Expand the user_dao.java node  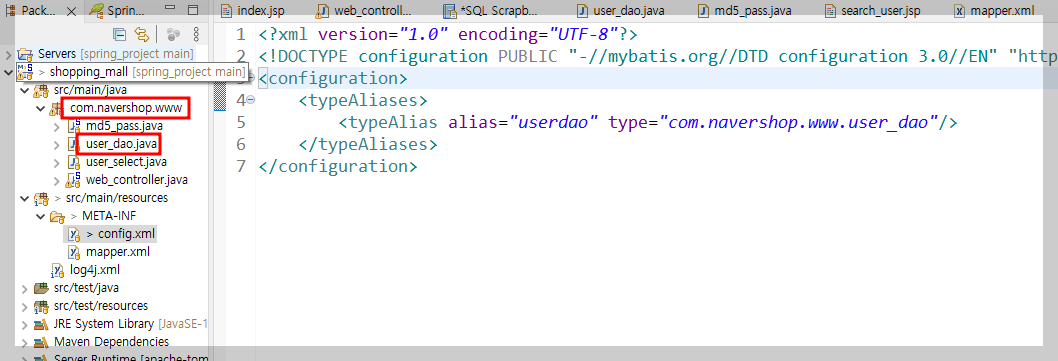tap(57, 144)
